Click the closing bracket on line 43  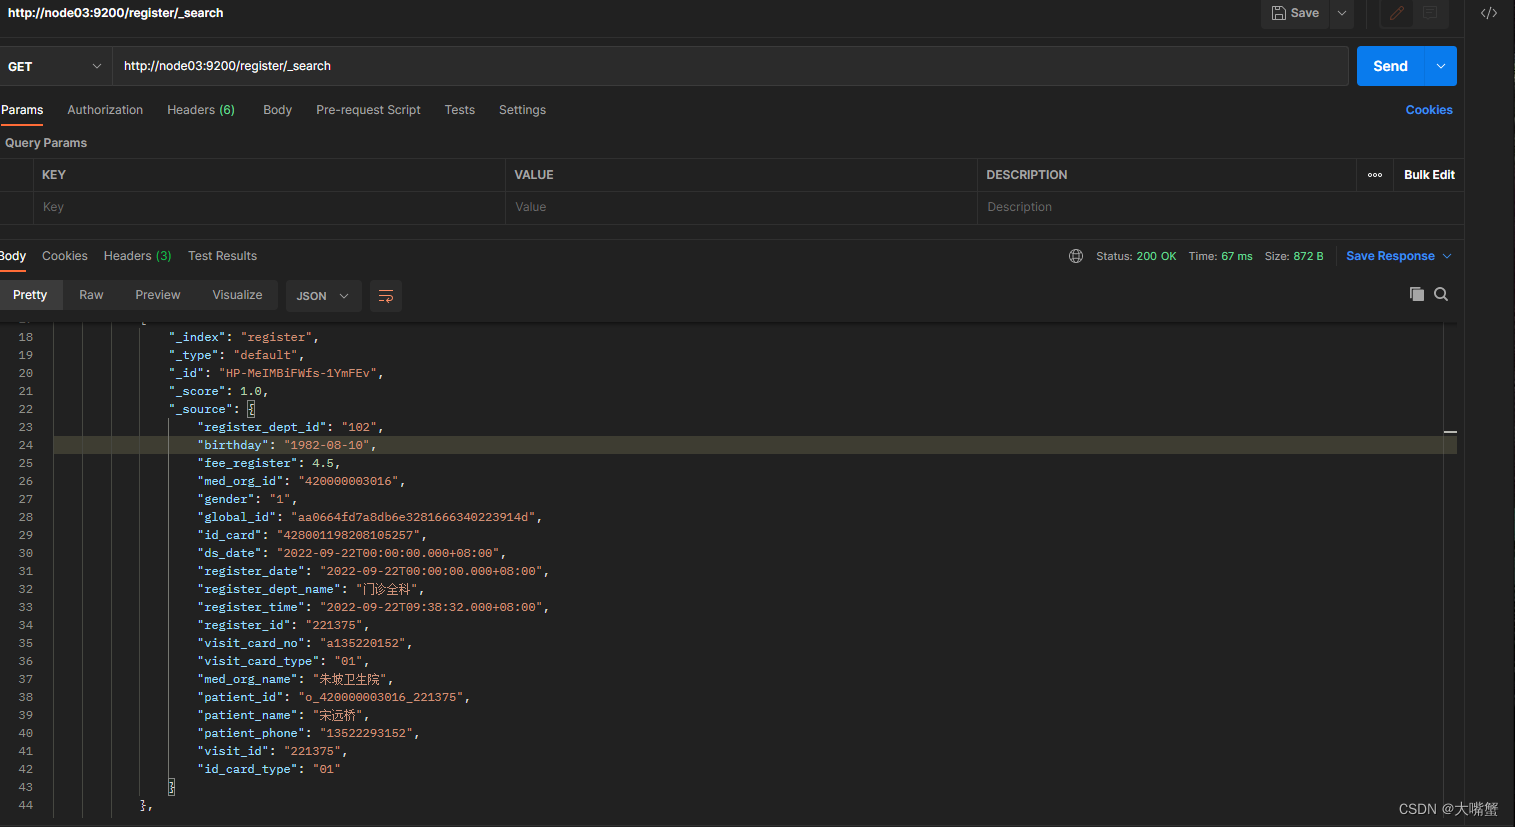171,787
